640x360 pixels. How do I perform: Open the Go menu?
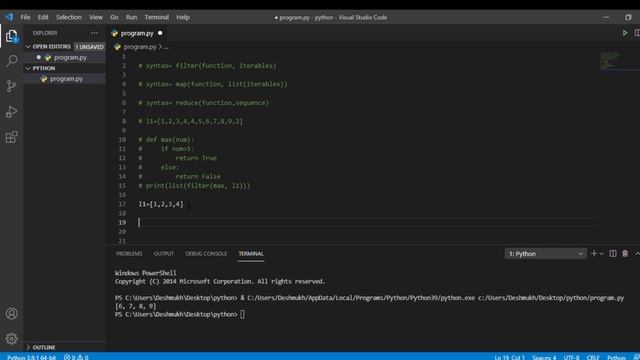coord(114,17)
